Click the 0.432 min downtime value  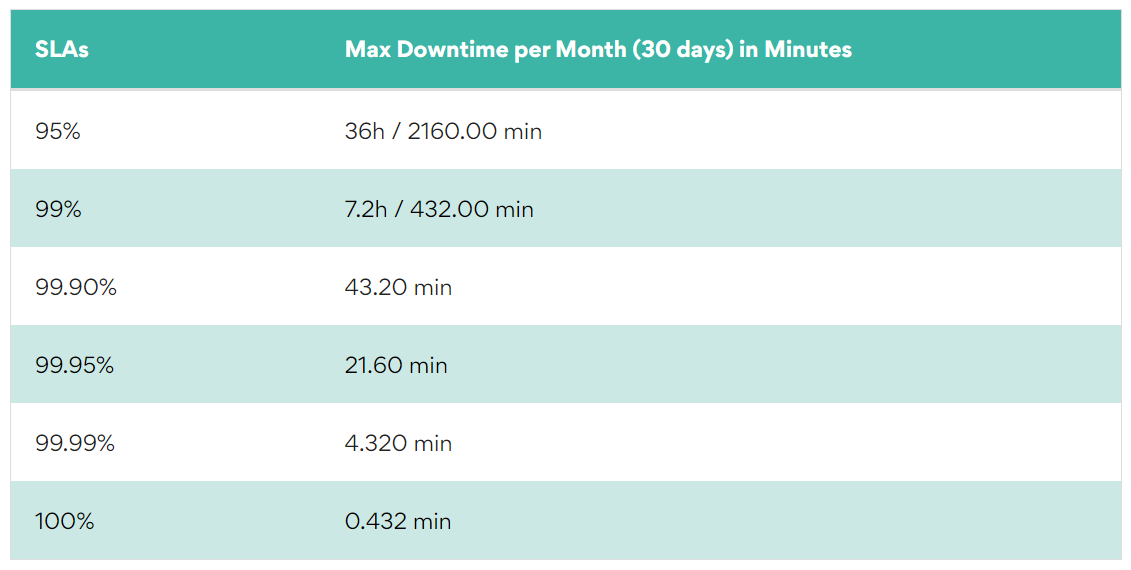(398, 521)
